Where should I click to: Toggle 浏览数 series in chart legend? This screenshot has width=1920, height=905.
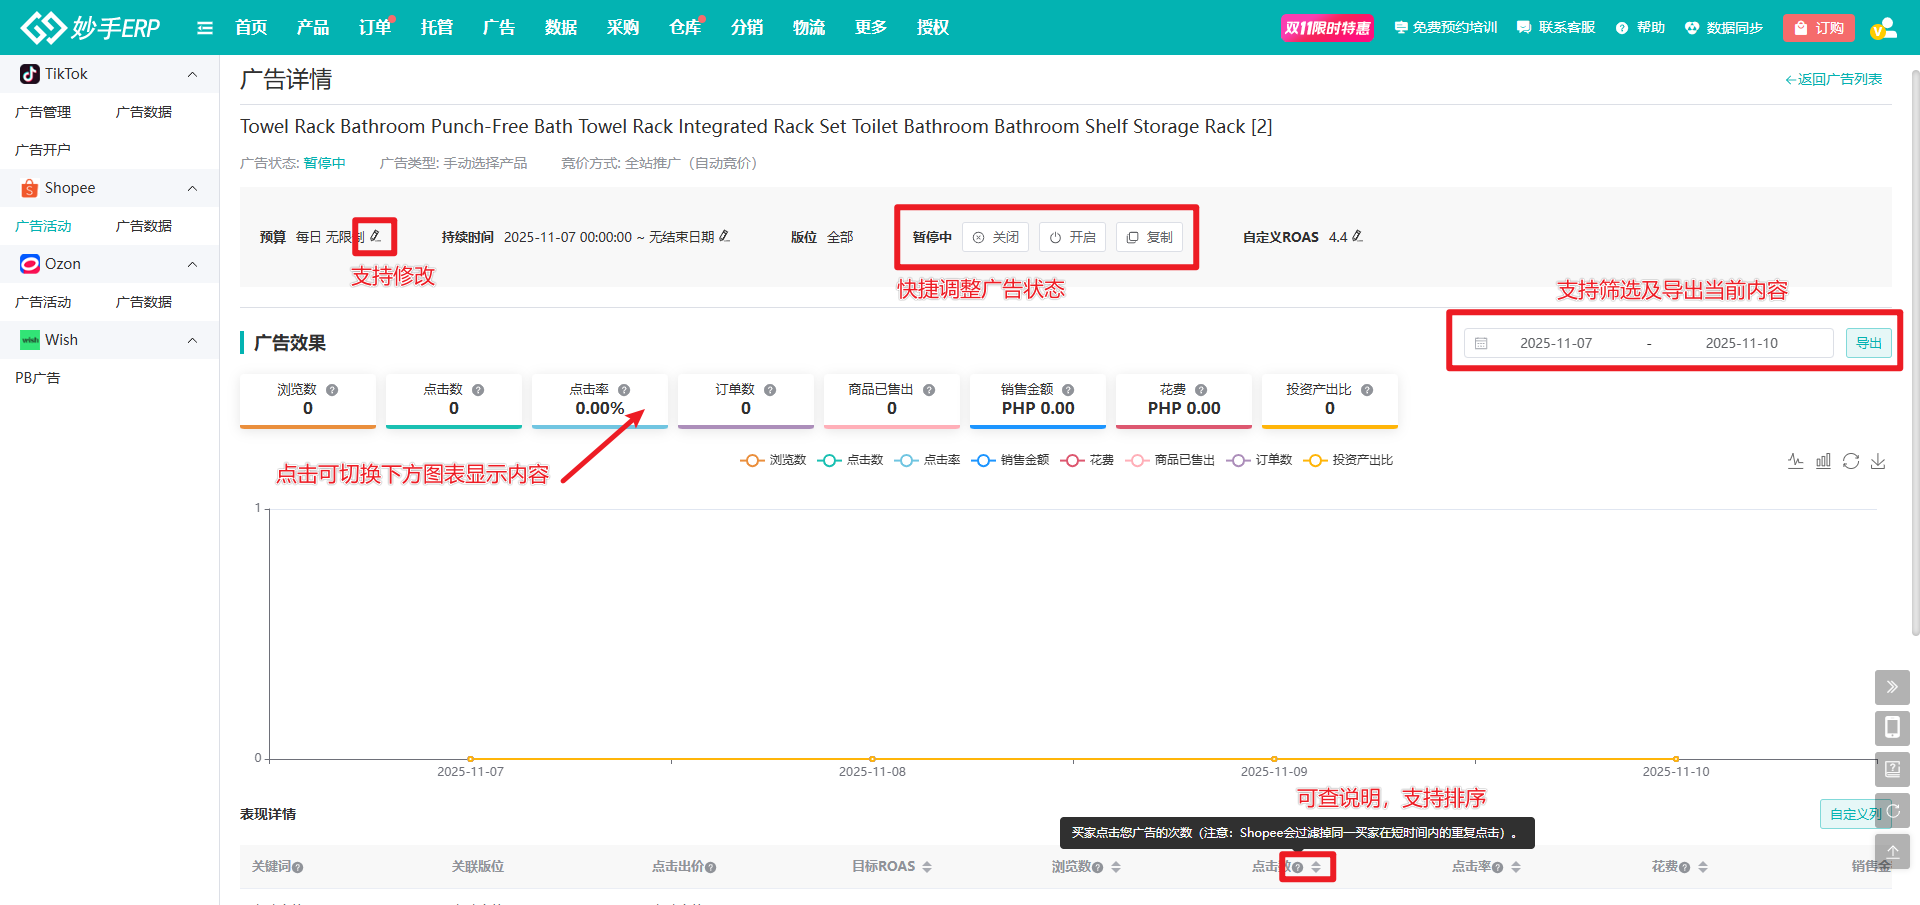click(x=773, y=460)
